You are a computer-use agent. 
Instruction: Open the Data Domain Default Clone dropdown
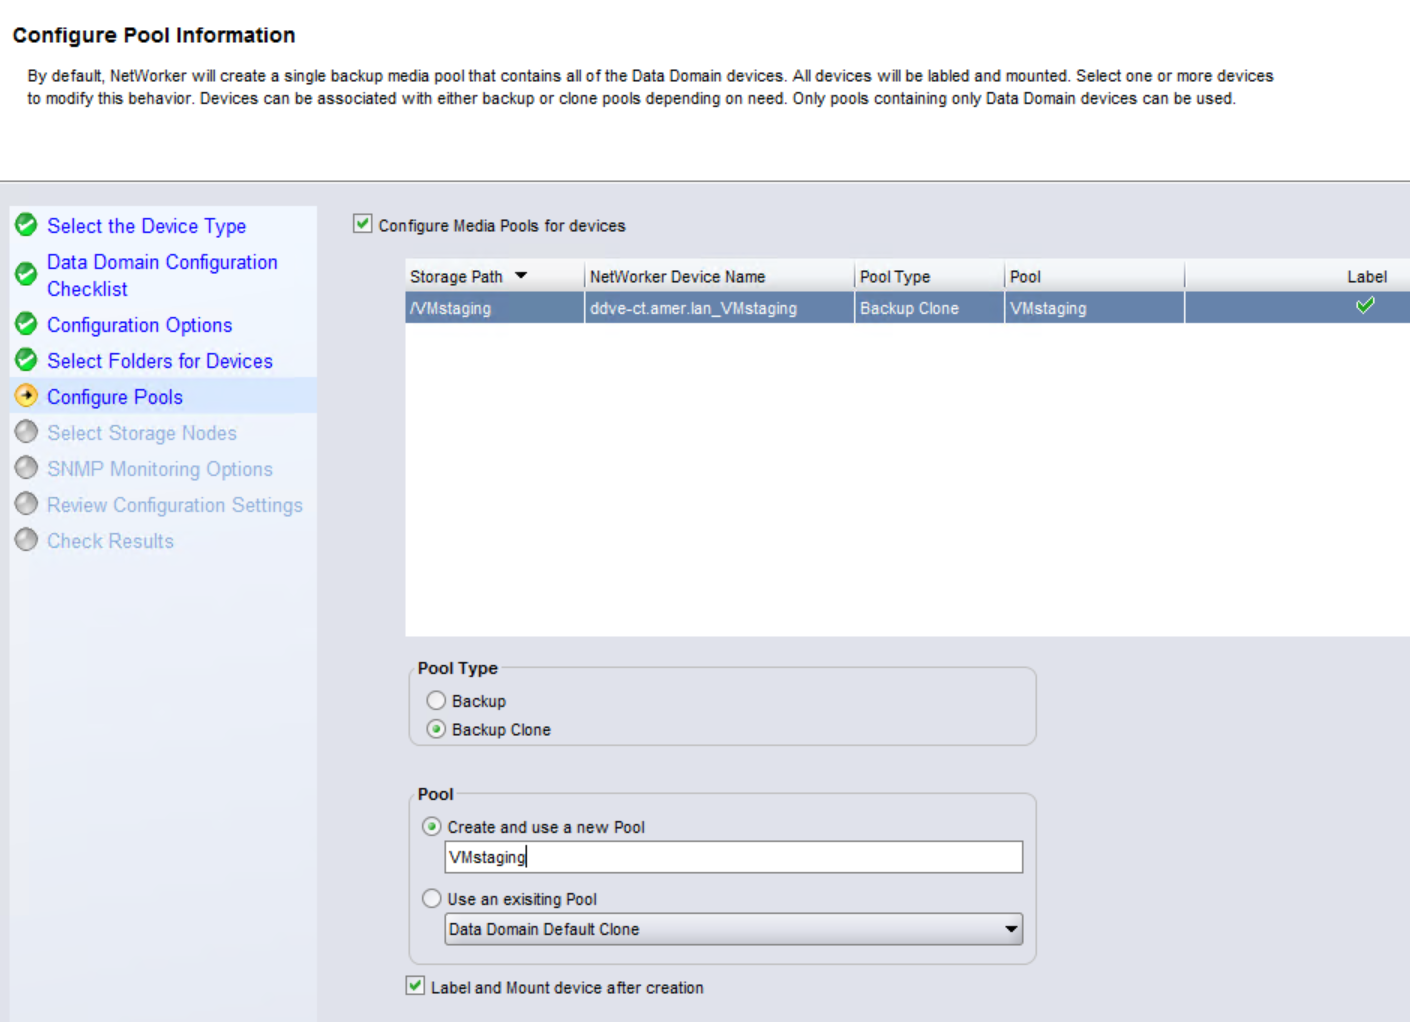(1011, 929)
